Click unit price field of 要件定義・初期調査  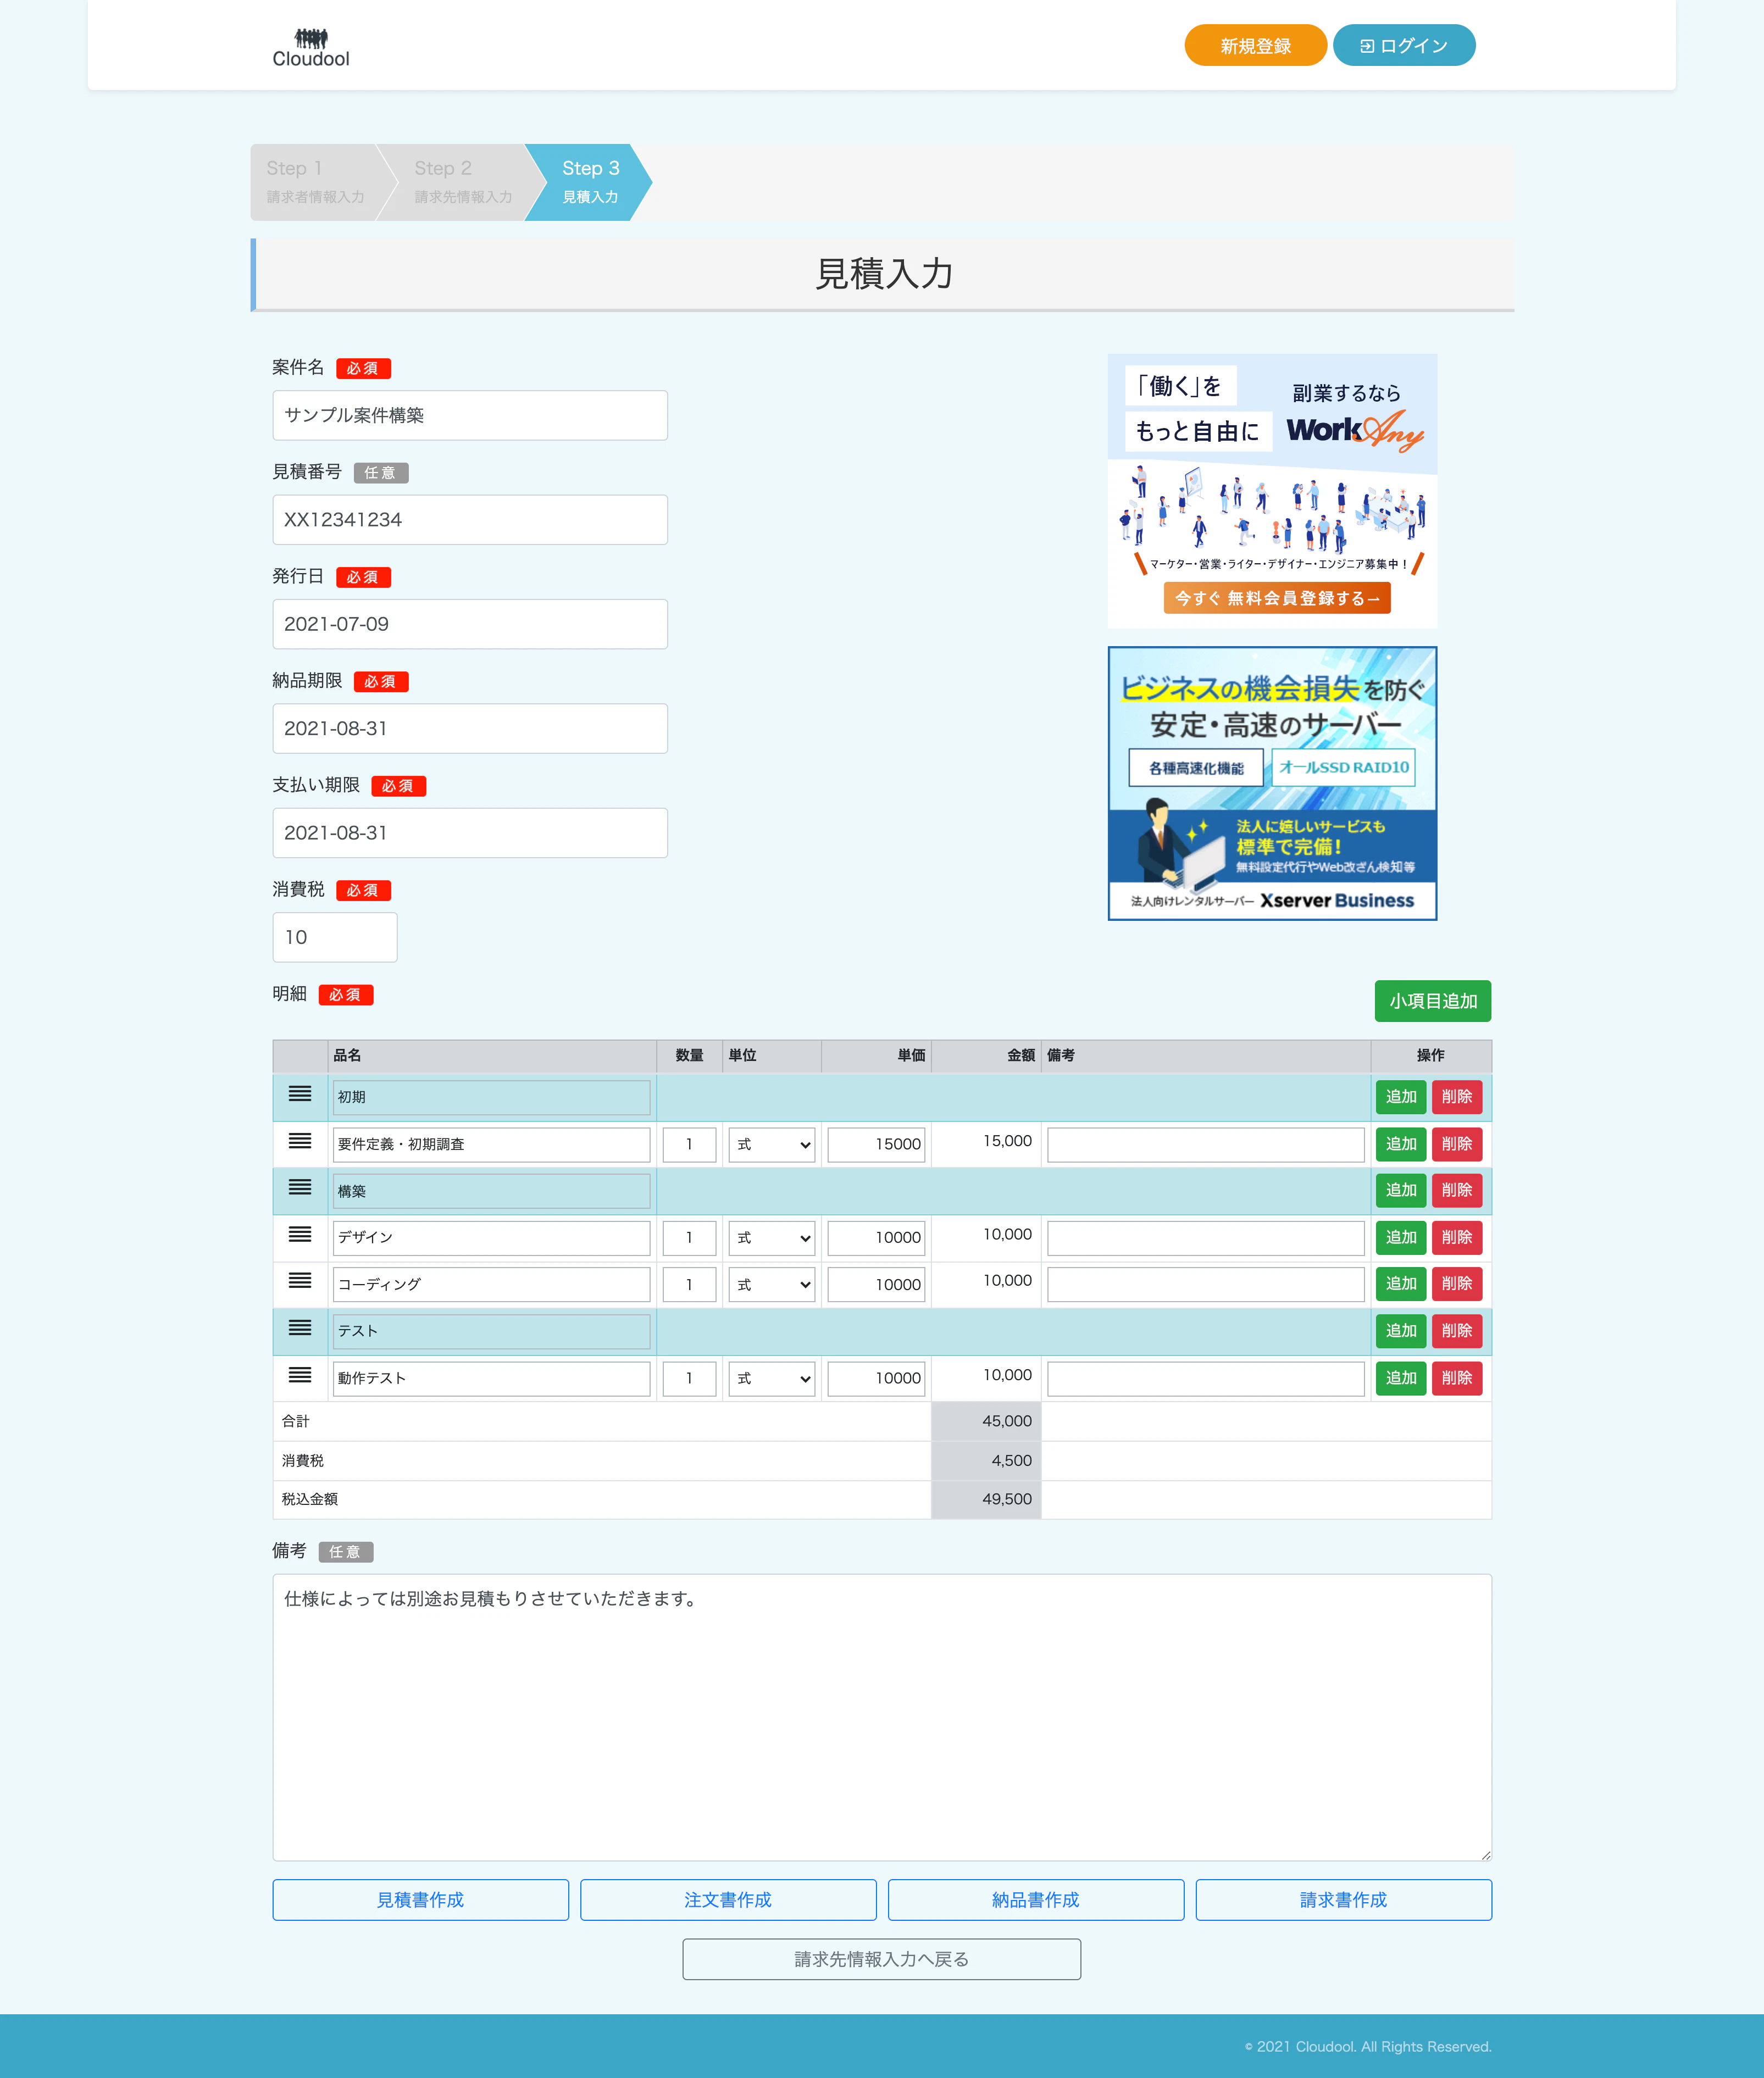click(x=876, y=1144)
